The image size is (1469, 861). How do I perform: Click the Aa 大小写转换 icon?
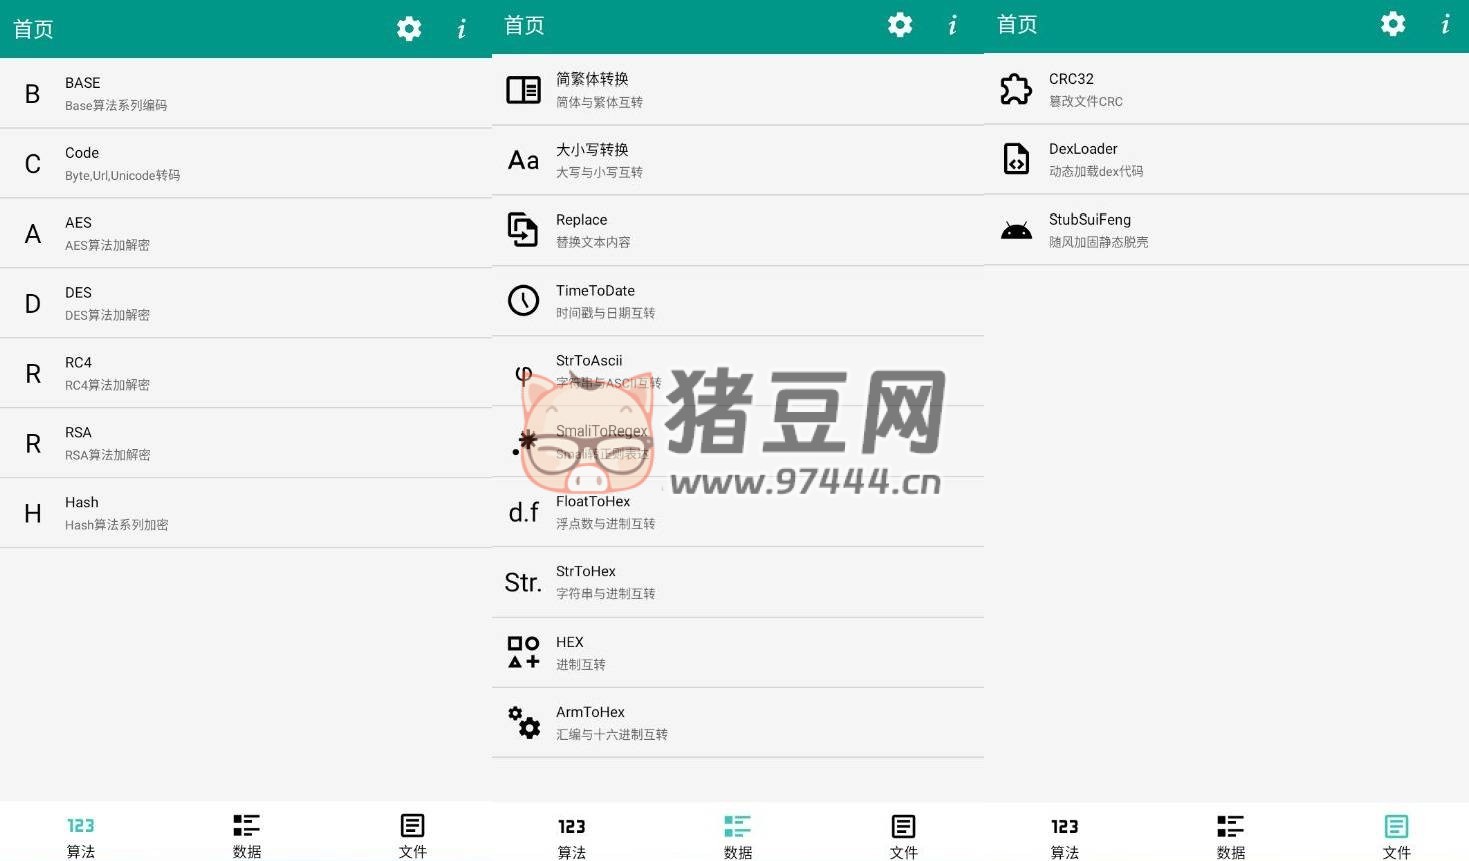(x=523, y=160)
